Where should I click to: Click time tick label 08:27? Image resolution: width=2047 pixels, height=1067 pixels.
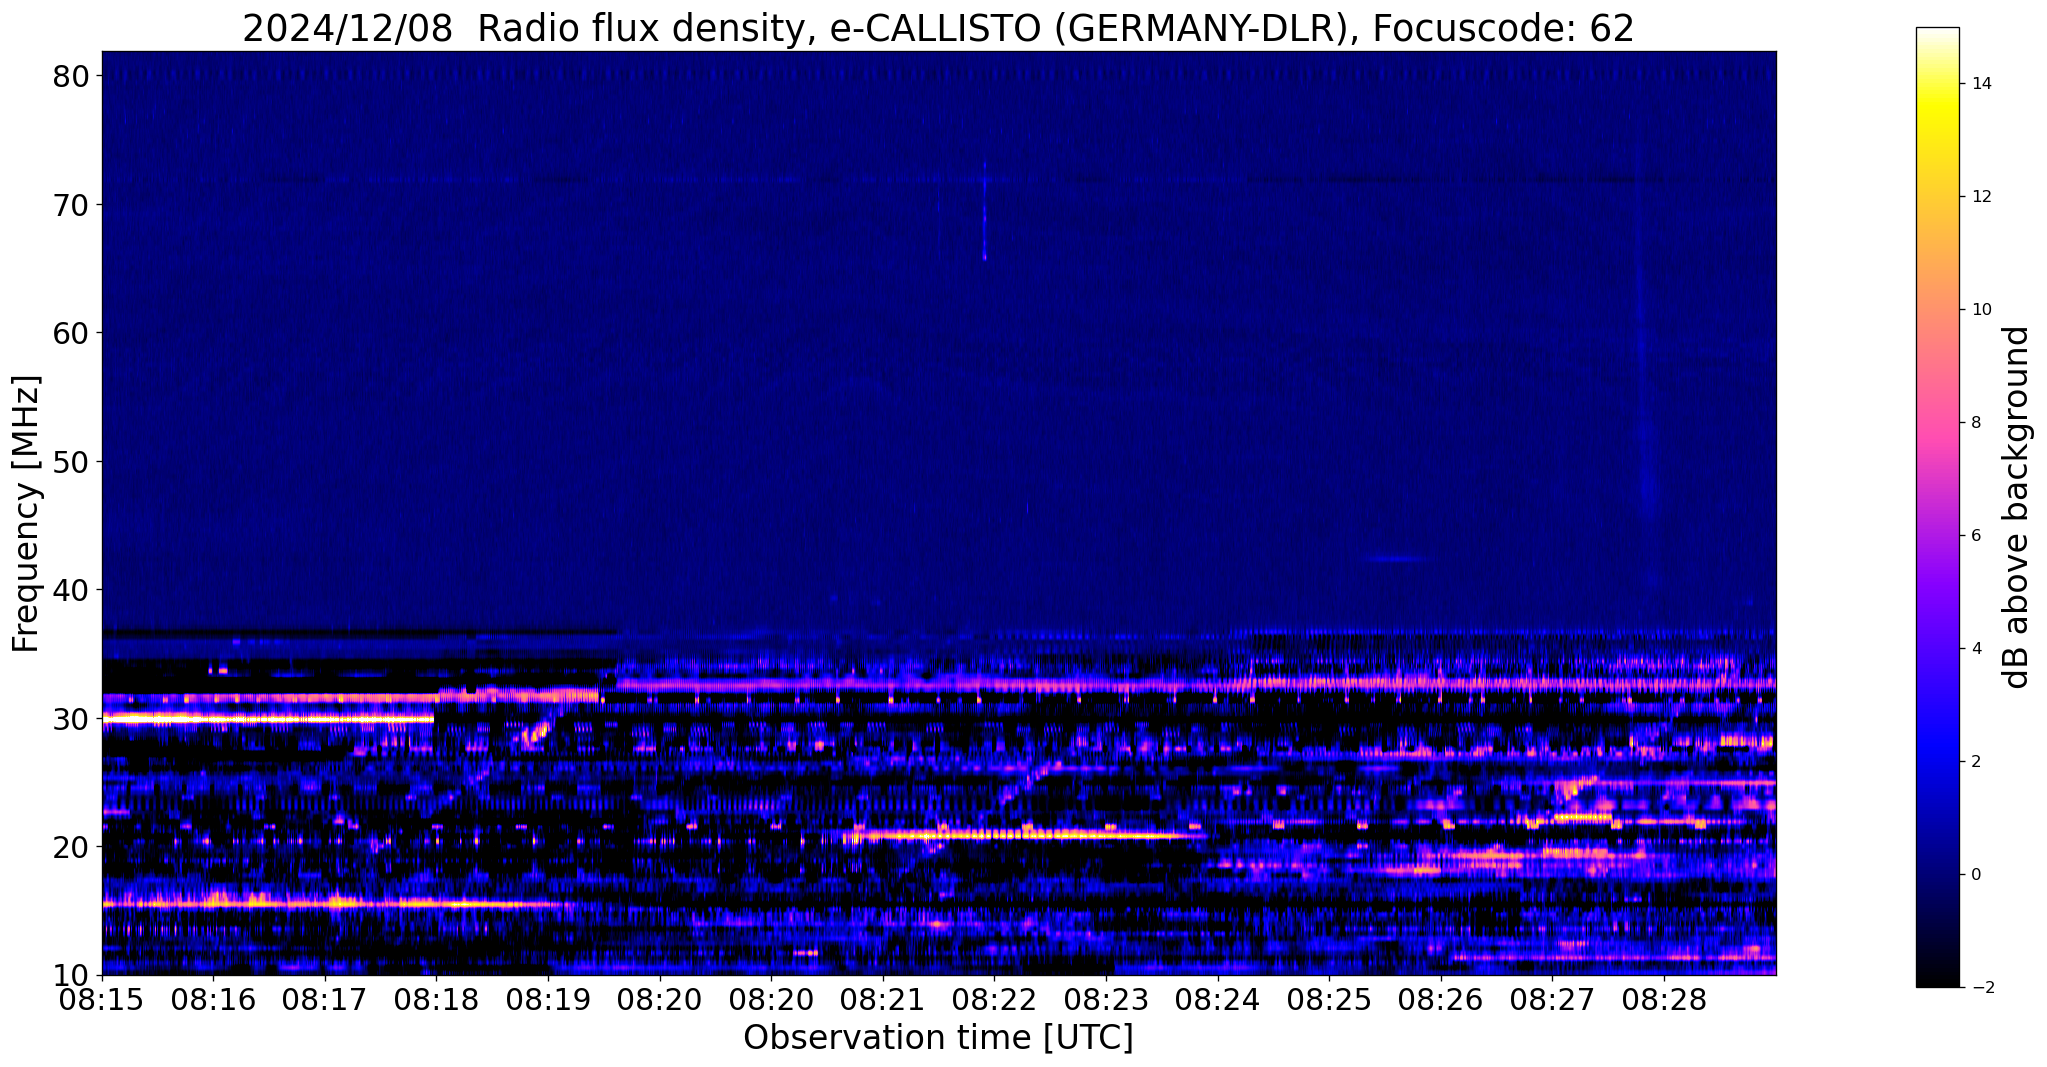pos(1552,1000)
